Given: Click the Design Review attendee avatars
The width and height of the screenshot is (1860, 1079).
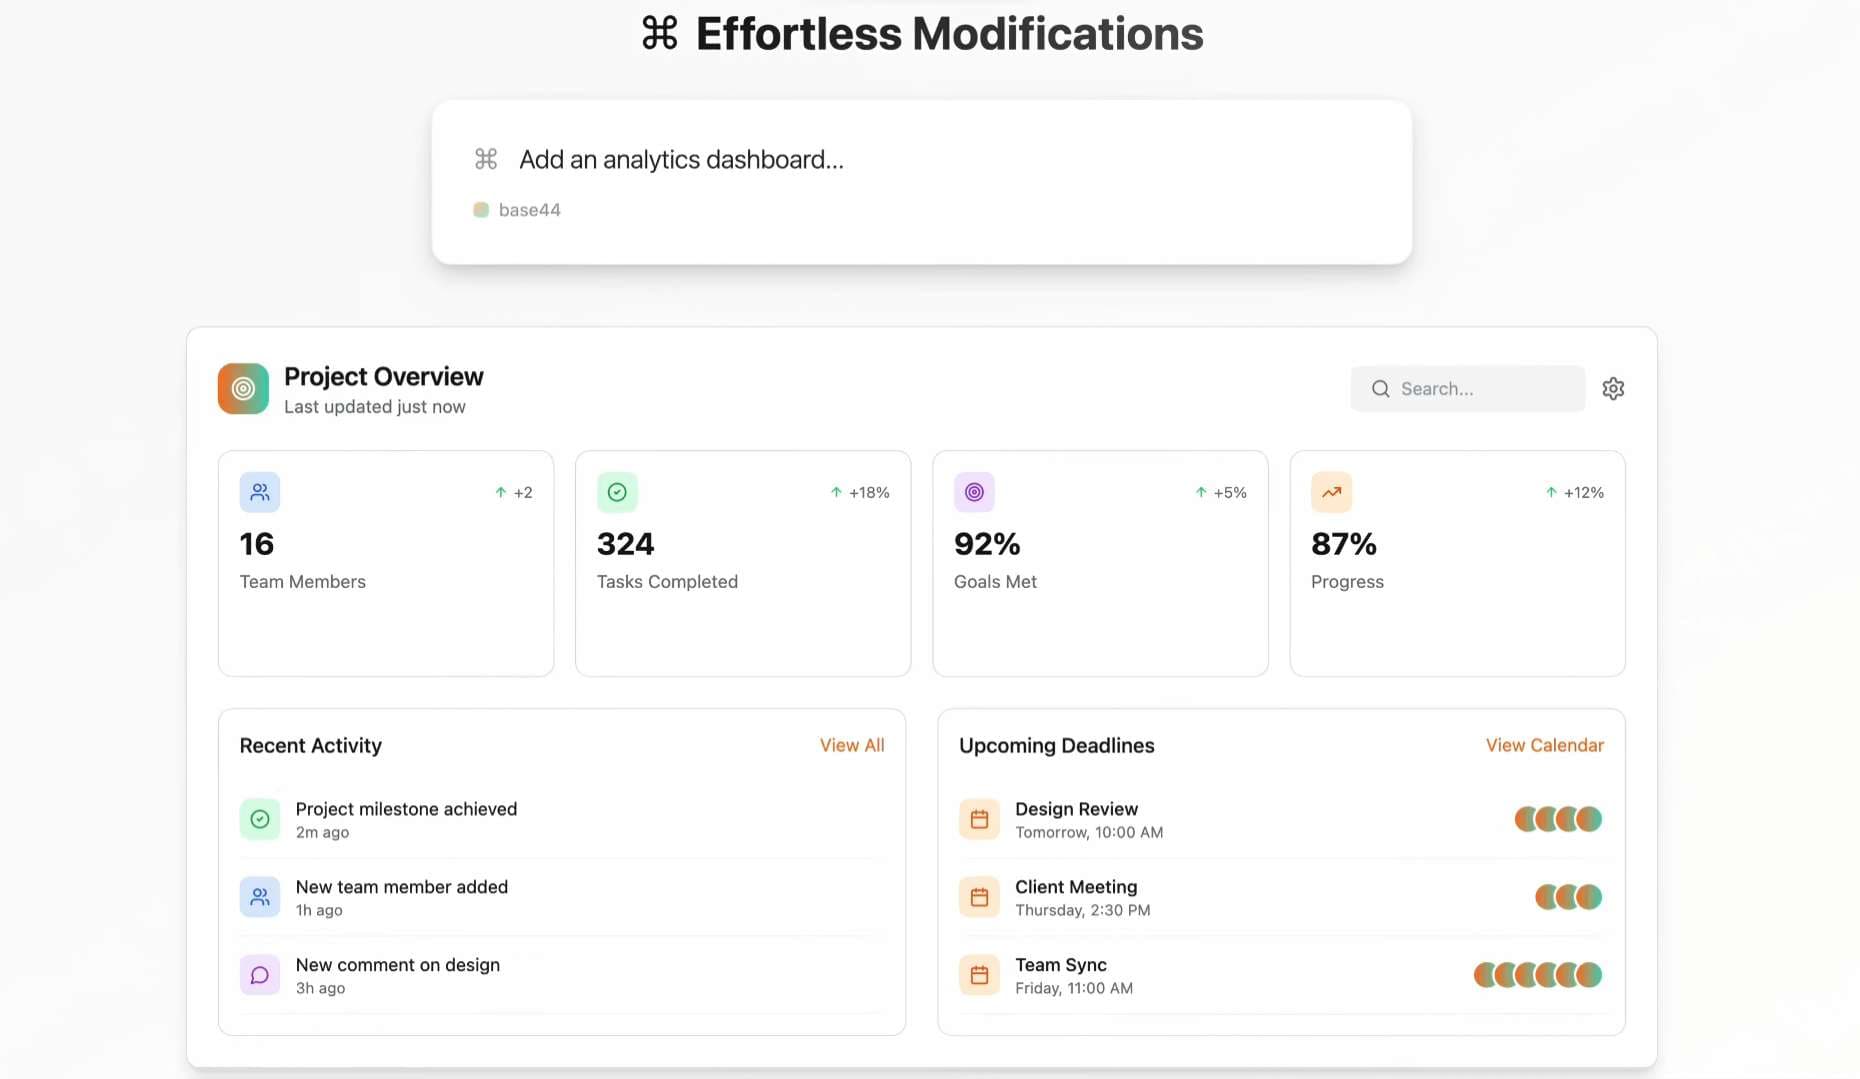Looking at the screenshot, I should [1558, 819].
